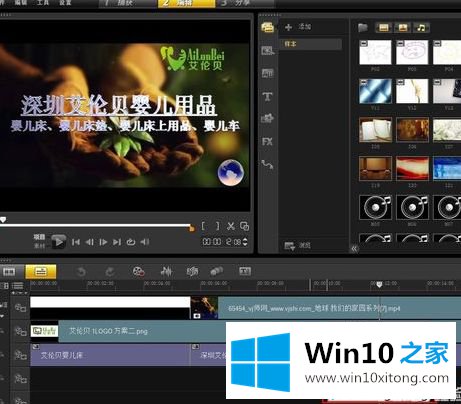Screen dimensions: 461x404
Task: Select the 样本 sample folder
Action: 311,44
